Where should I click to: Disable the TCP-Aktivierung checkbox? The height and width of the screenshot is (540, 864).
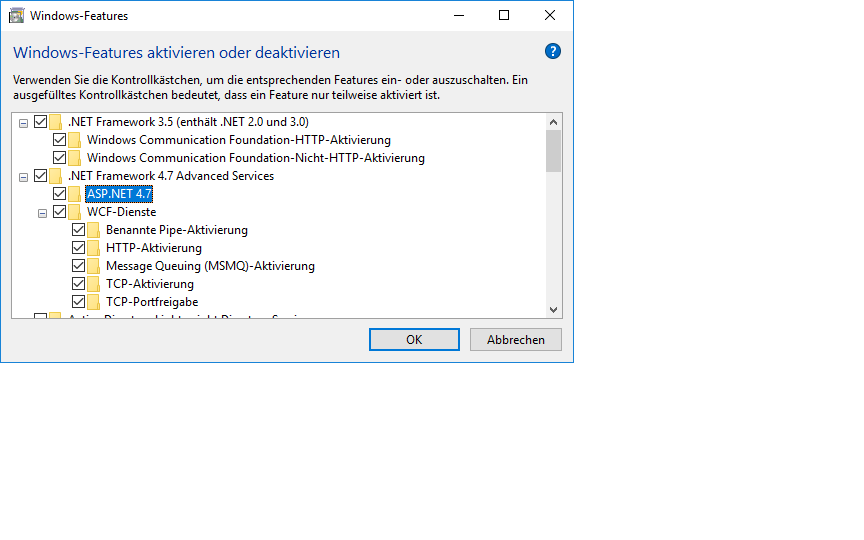coord(79,284)
